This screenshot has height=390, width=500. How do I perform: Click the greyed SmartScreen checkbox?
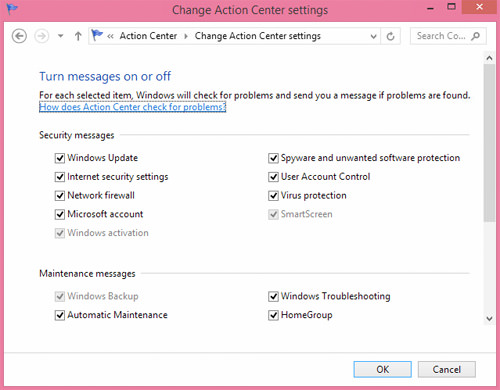273,214
